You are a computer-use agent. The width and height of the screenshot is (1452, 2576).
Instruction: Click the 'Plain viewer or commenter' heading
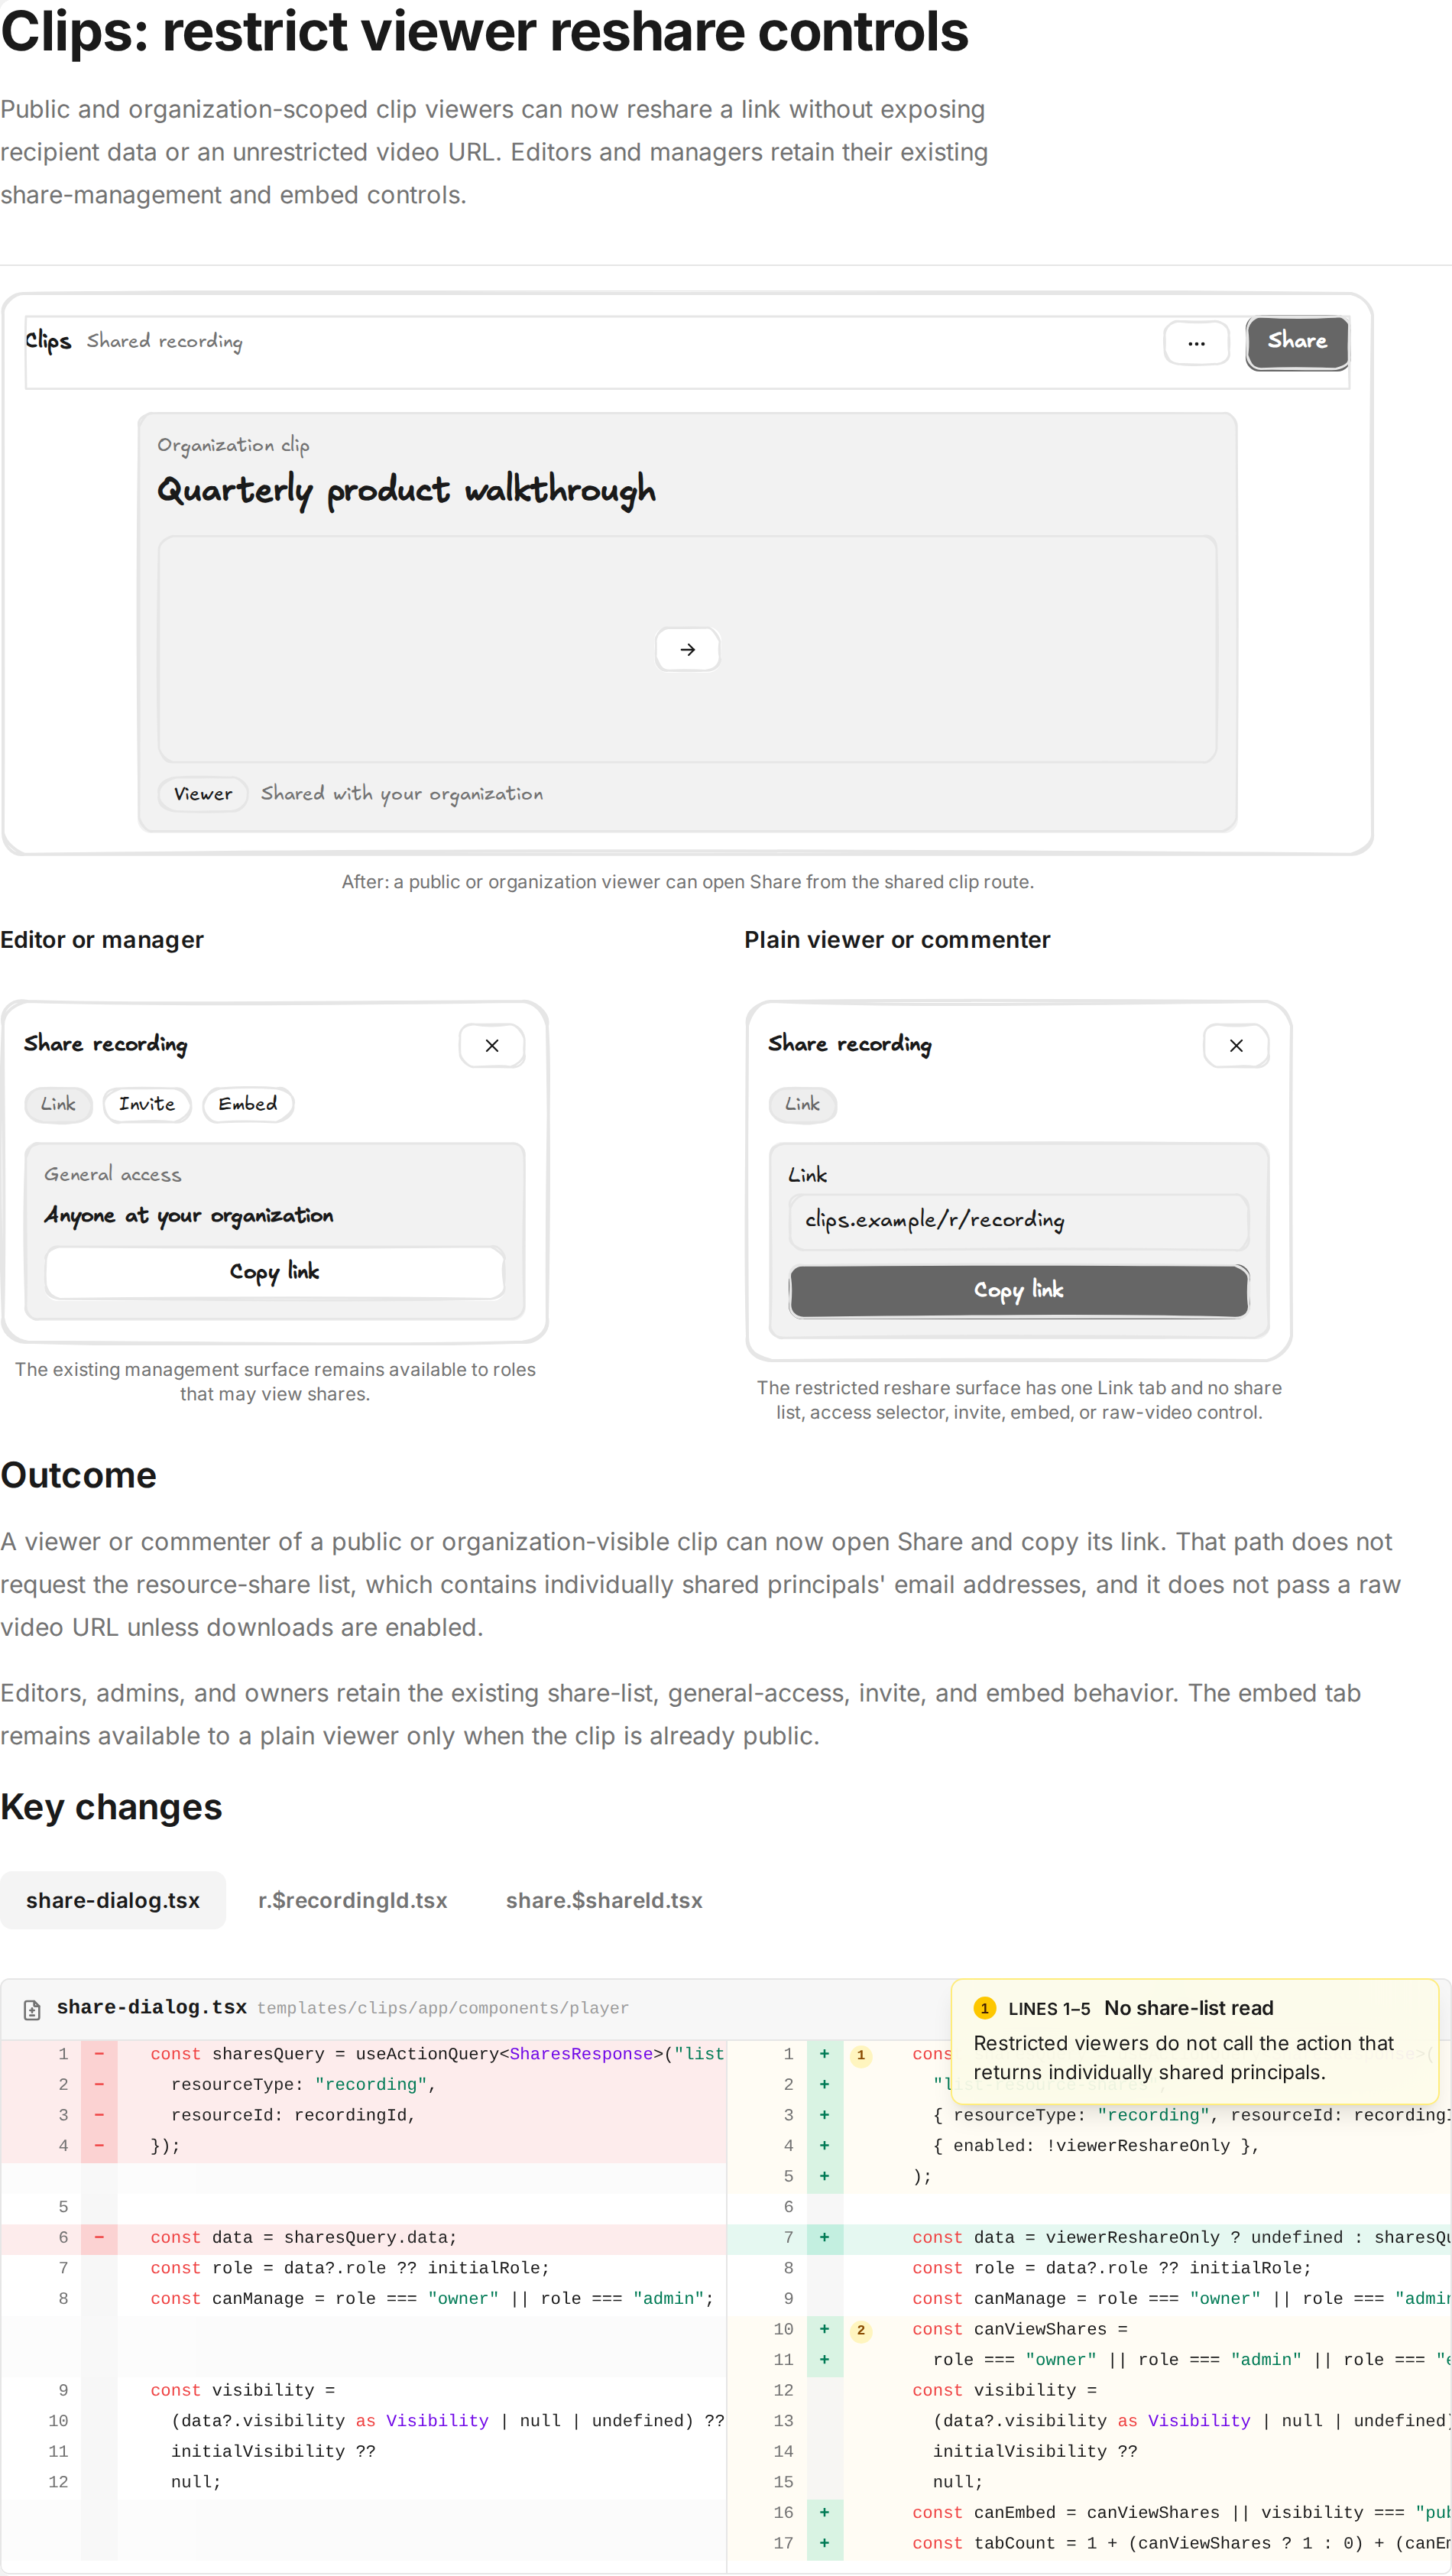[x=897, y=940]
